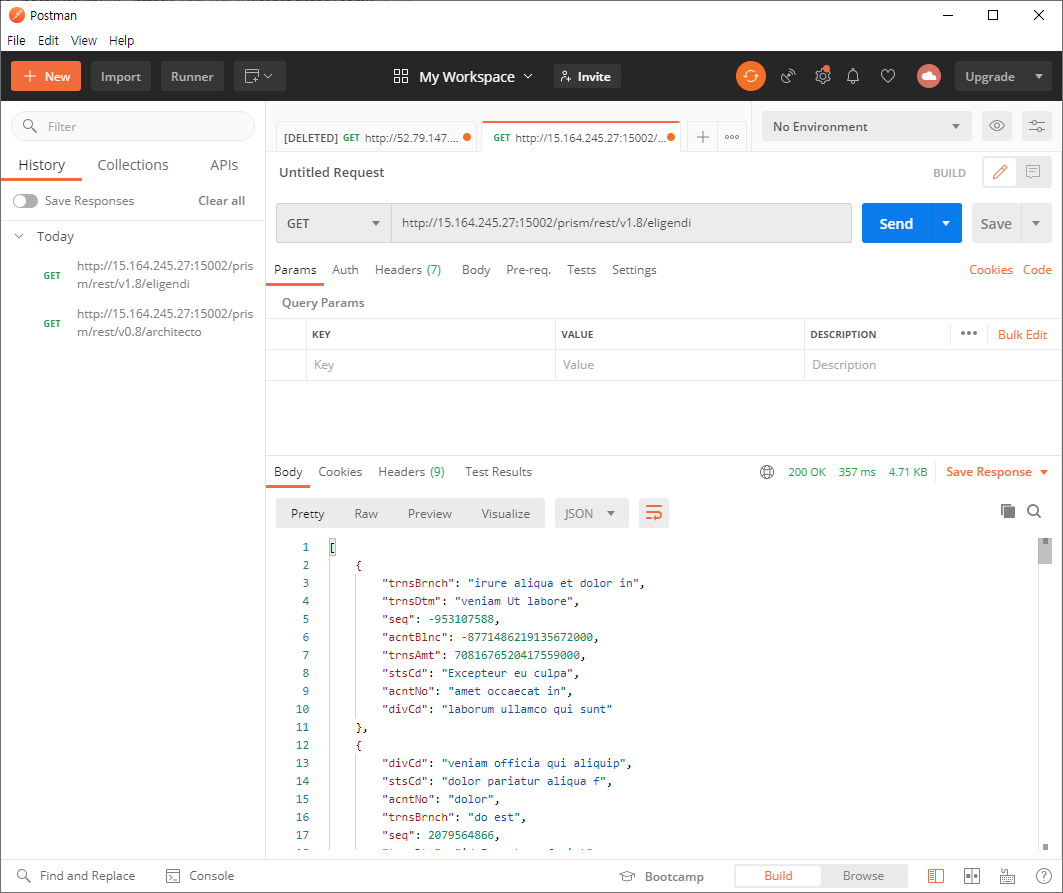The width and height of the screenshot is (1063, 893).
Task: Open notifications bell icon
Action: (x=853, y=76)
